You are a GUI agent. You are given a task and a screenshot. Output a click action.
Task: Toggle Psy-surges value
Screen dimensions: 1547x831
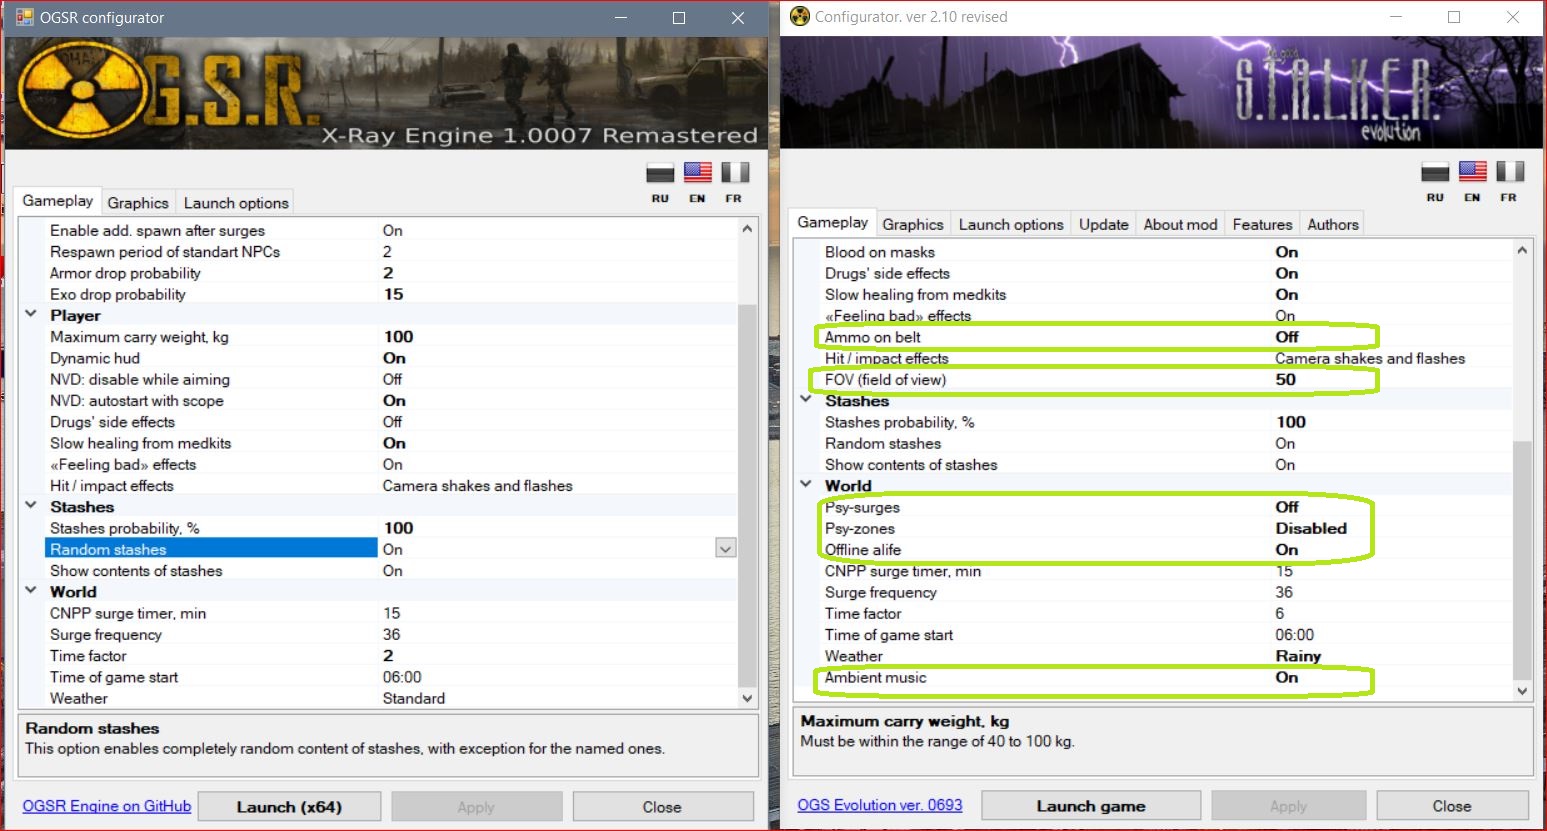[1287, 507]
